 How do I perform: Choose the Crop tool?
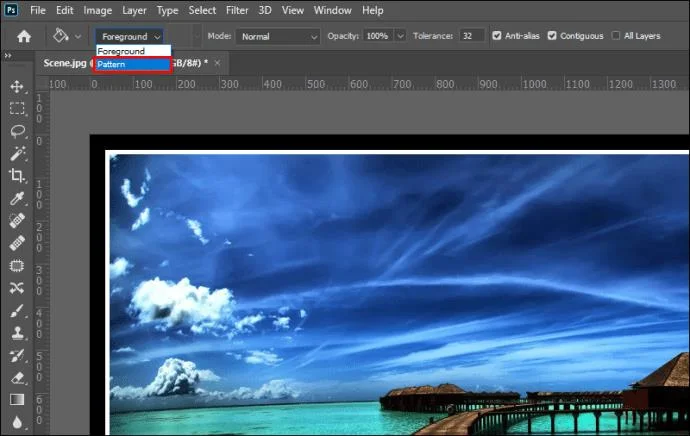17,176
